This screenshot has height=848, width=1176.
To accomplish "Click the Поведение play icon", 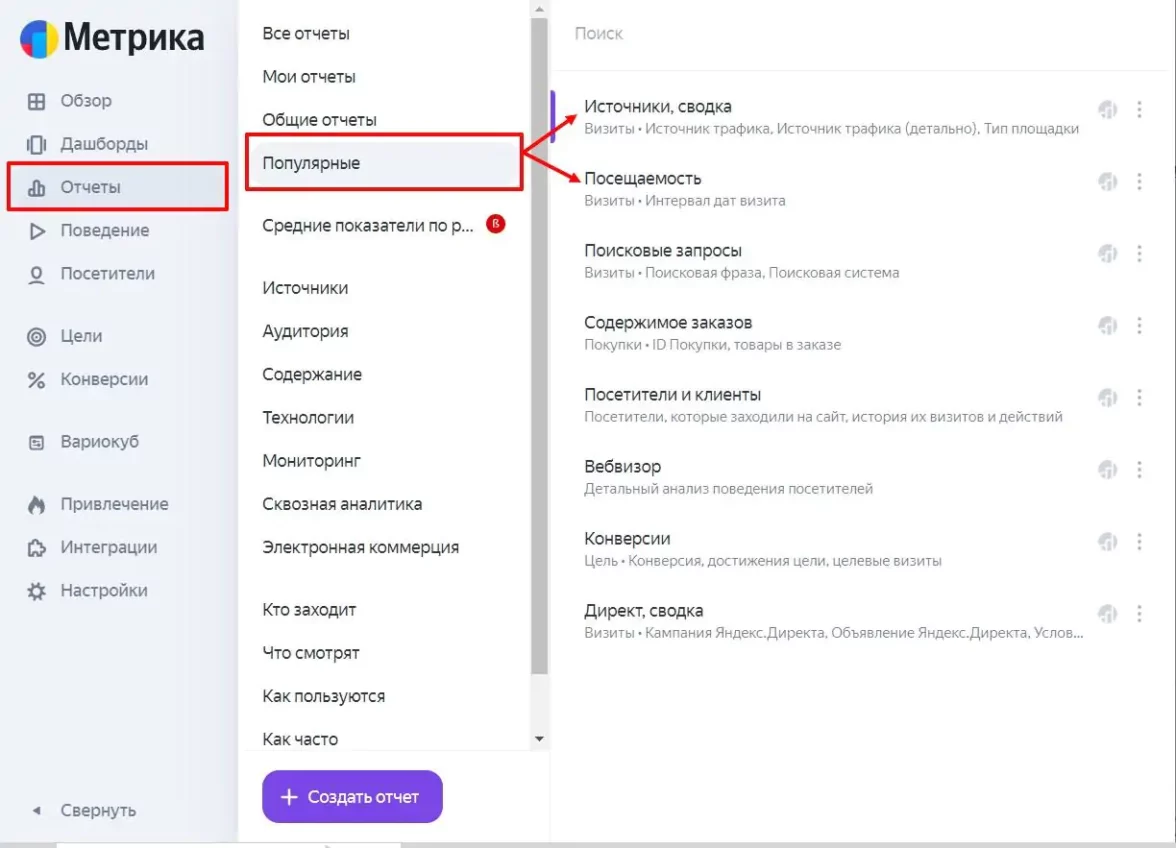I will click(36, 231).
